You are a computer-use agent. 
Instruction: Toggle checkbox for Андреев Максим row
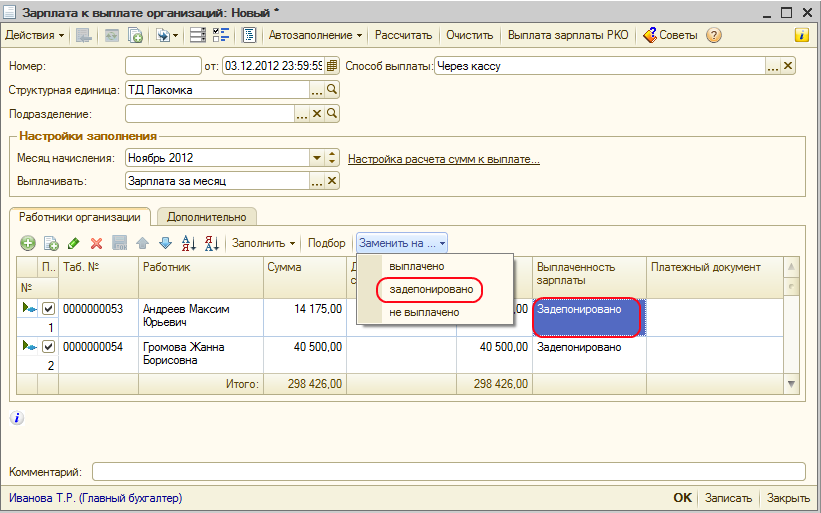pyautogui.click(x=48, y=310)
